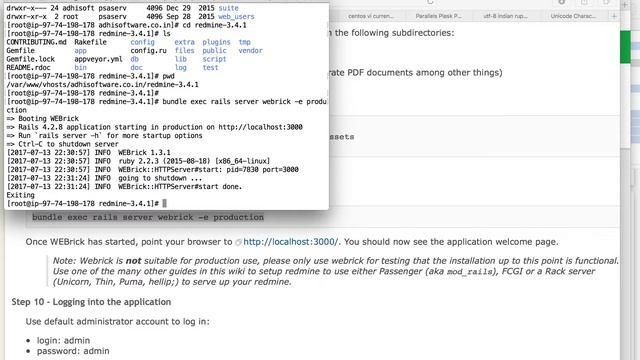Switch to the 'Parallels Plesk P...' browser tab
Screen dimensions: 640x360
pyautogui.click(x=438, y=16)
